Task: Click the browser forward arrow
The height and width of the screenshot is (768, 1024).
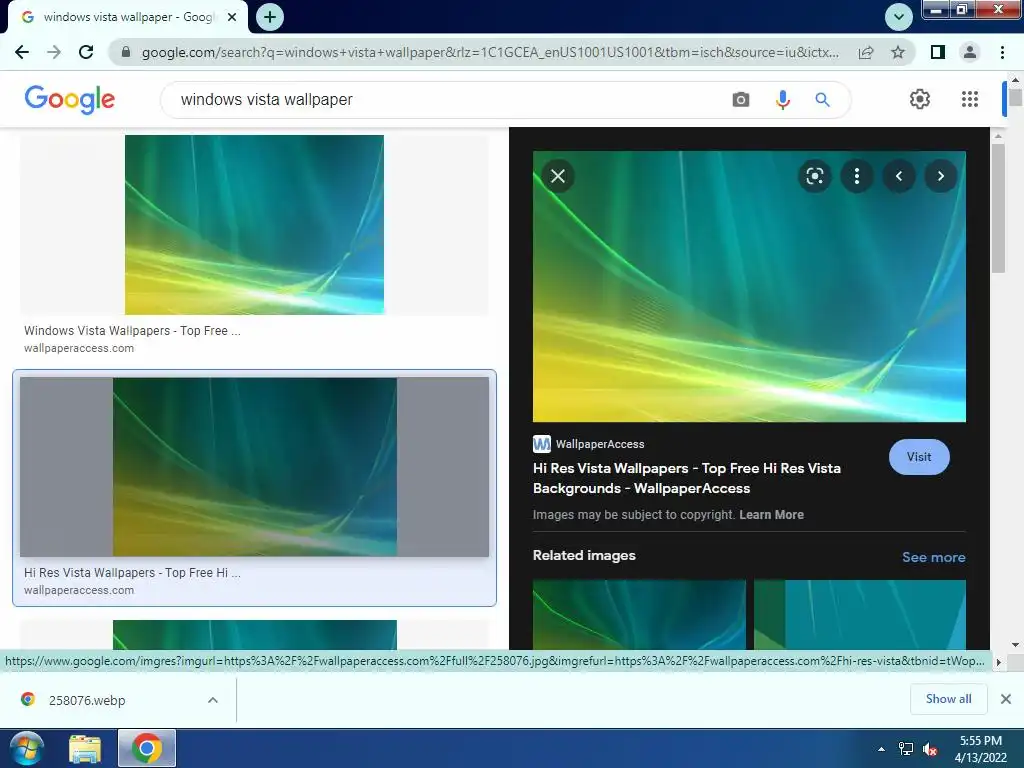Action: point(54,52)
